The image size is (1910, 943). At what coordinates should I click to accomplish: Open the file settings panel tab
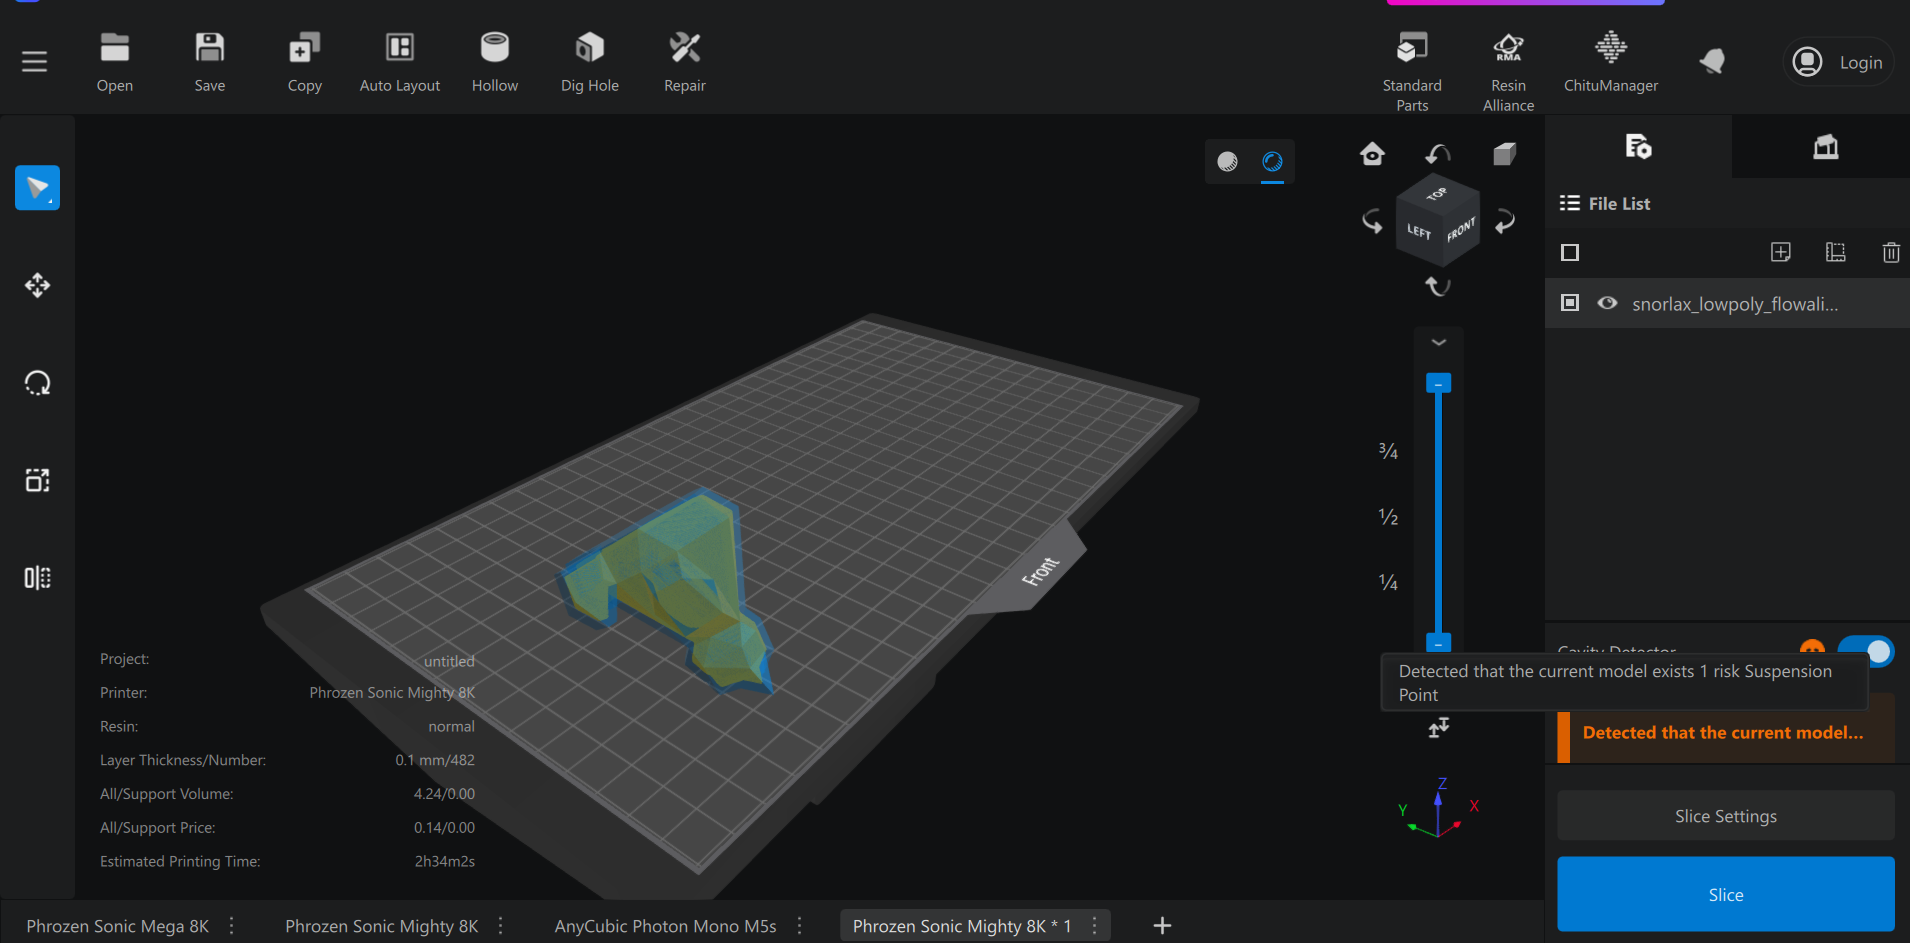click(x=1638, y=147)
